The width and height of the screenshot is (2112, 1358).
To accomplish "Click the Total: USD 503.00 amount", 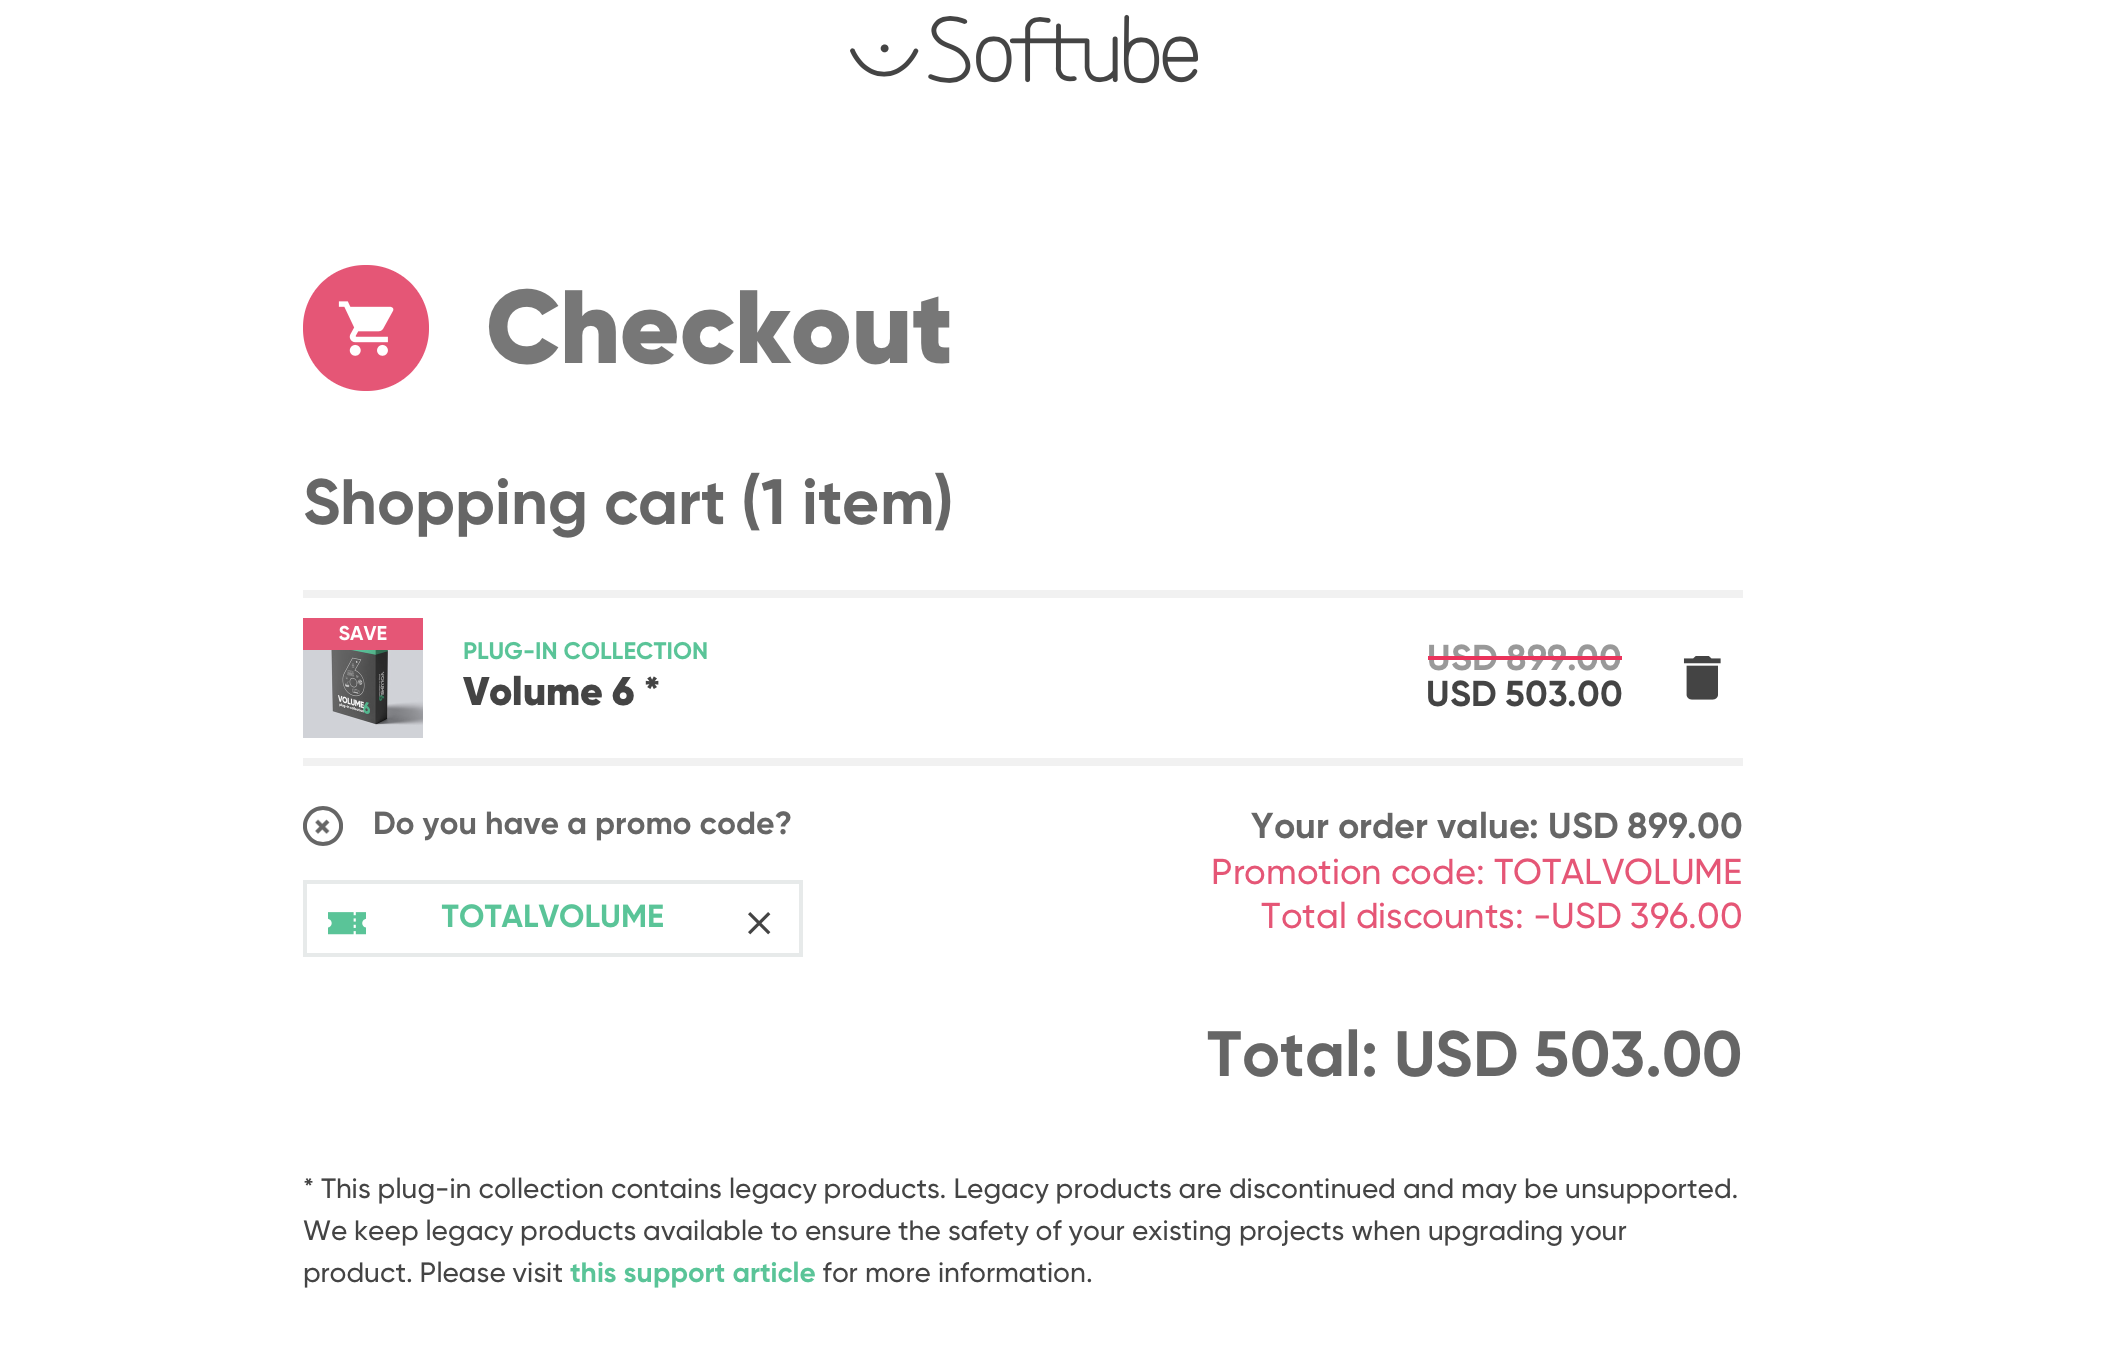I will [1474, 1054].
